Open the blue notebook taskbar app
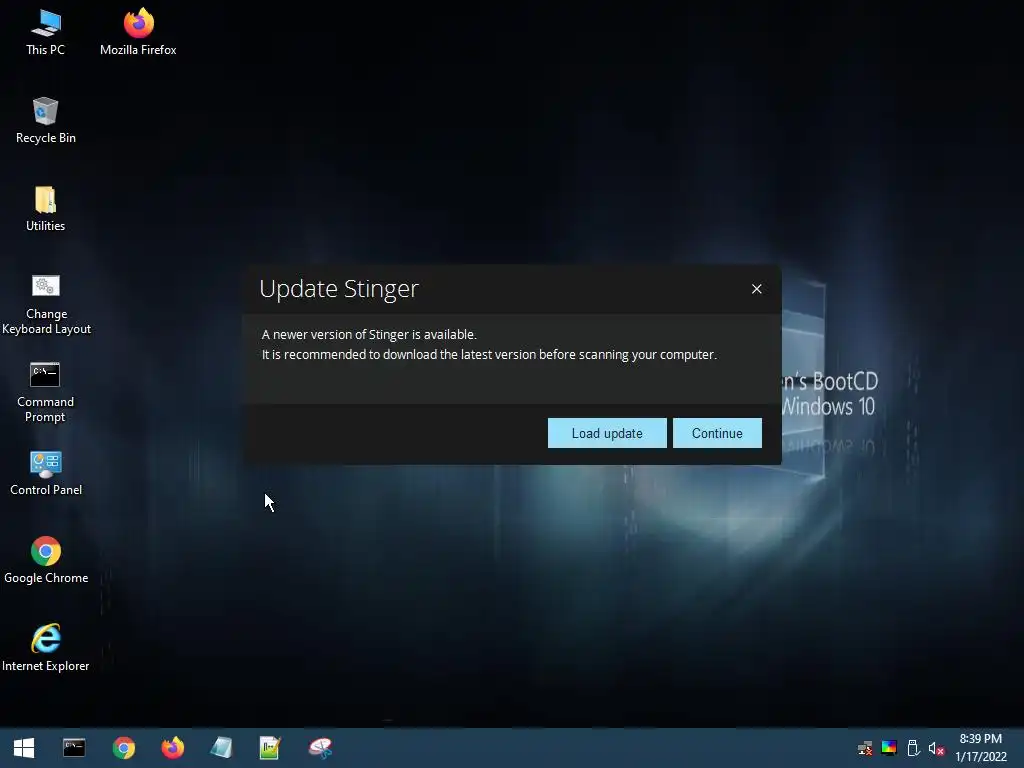 pos(221,748)
